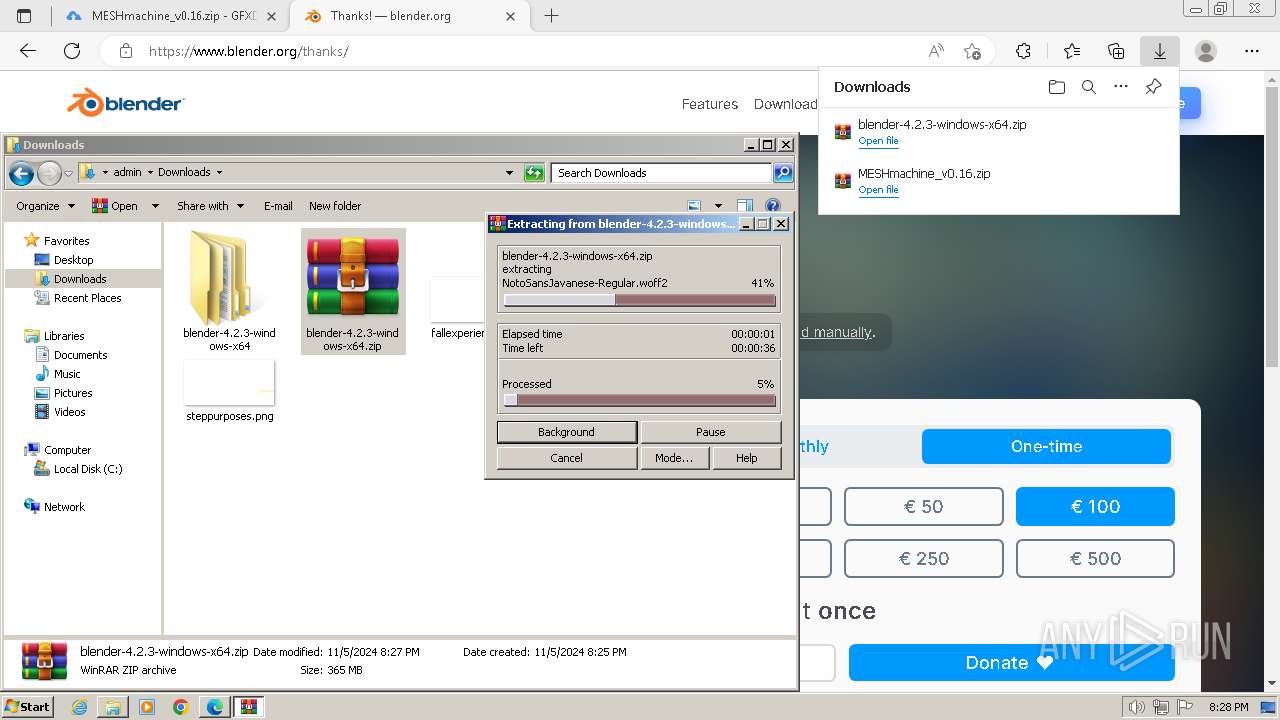Click the Mode... button in WinRAR

(x=674, y=458)
